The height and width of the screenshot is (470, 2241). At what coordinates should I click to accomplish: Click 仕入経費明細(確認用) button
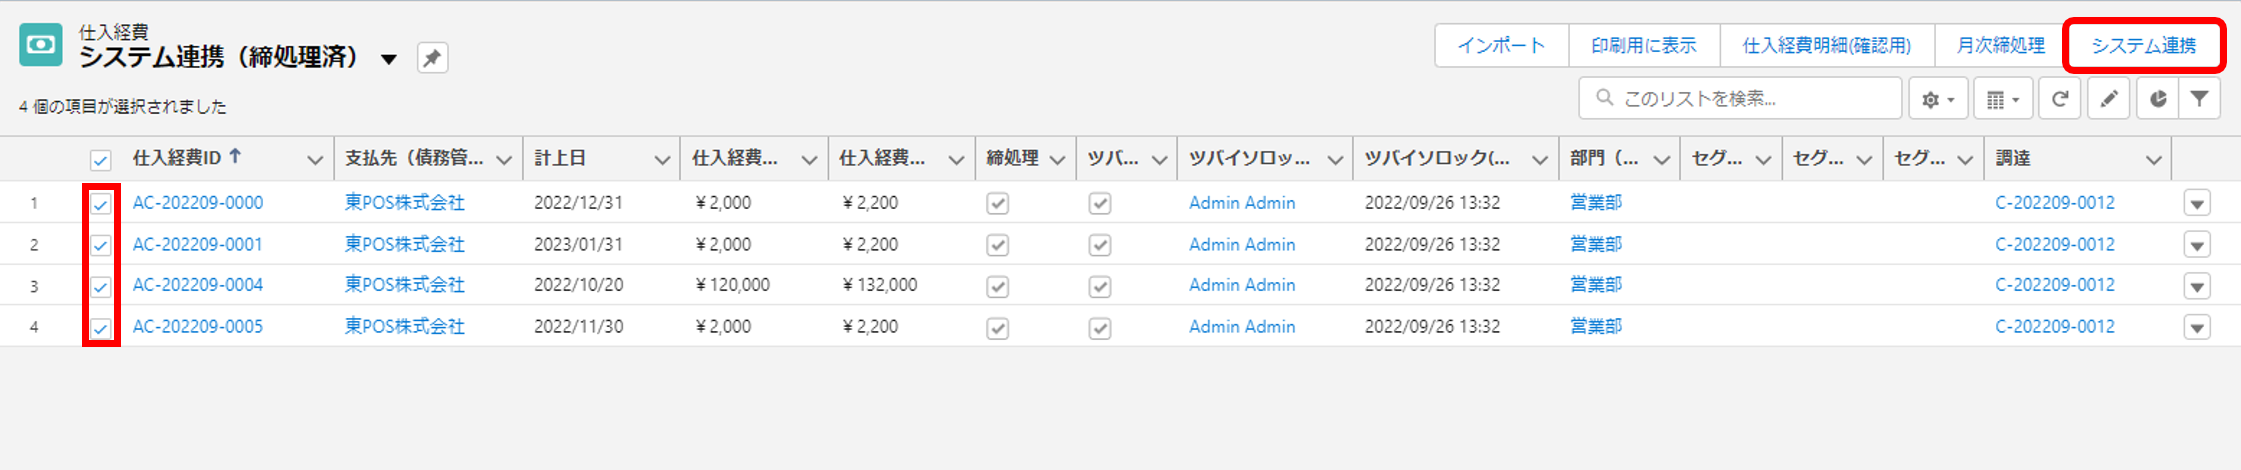1827,45
